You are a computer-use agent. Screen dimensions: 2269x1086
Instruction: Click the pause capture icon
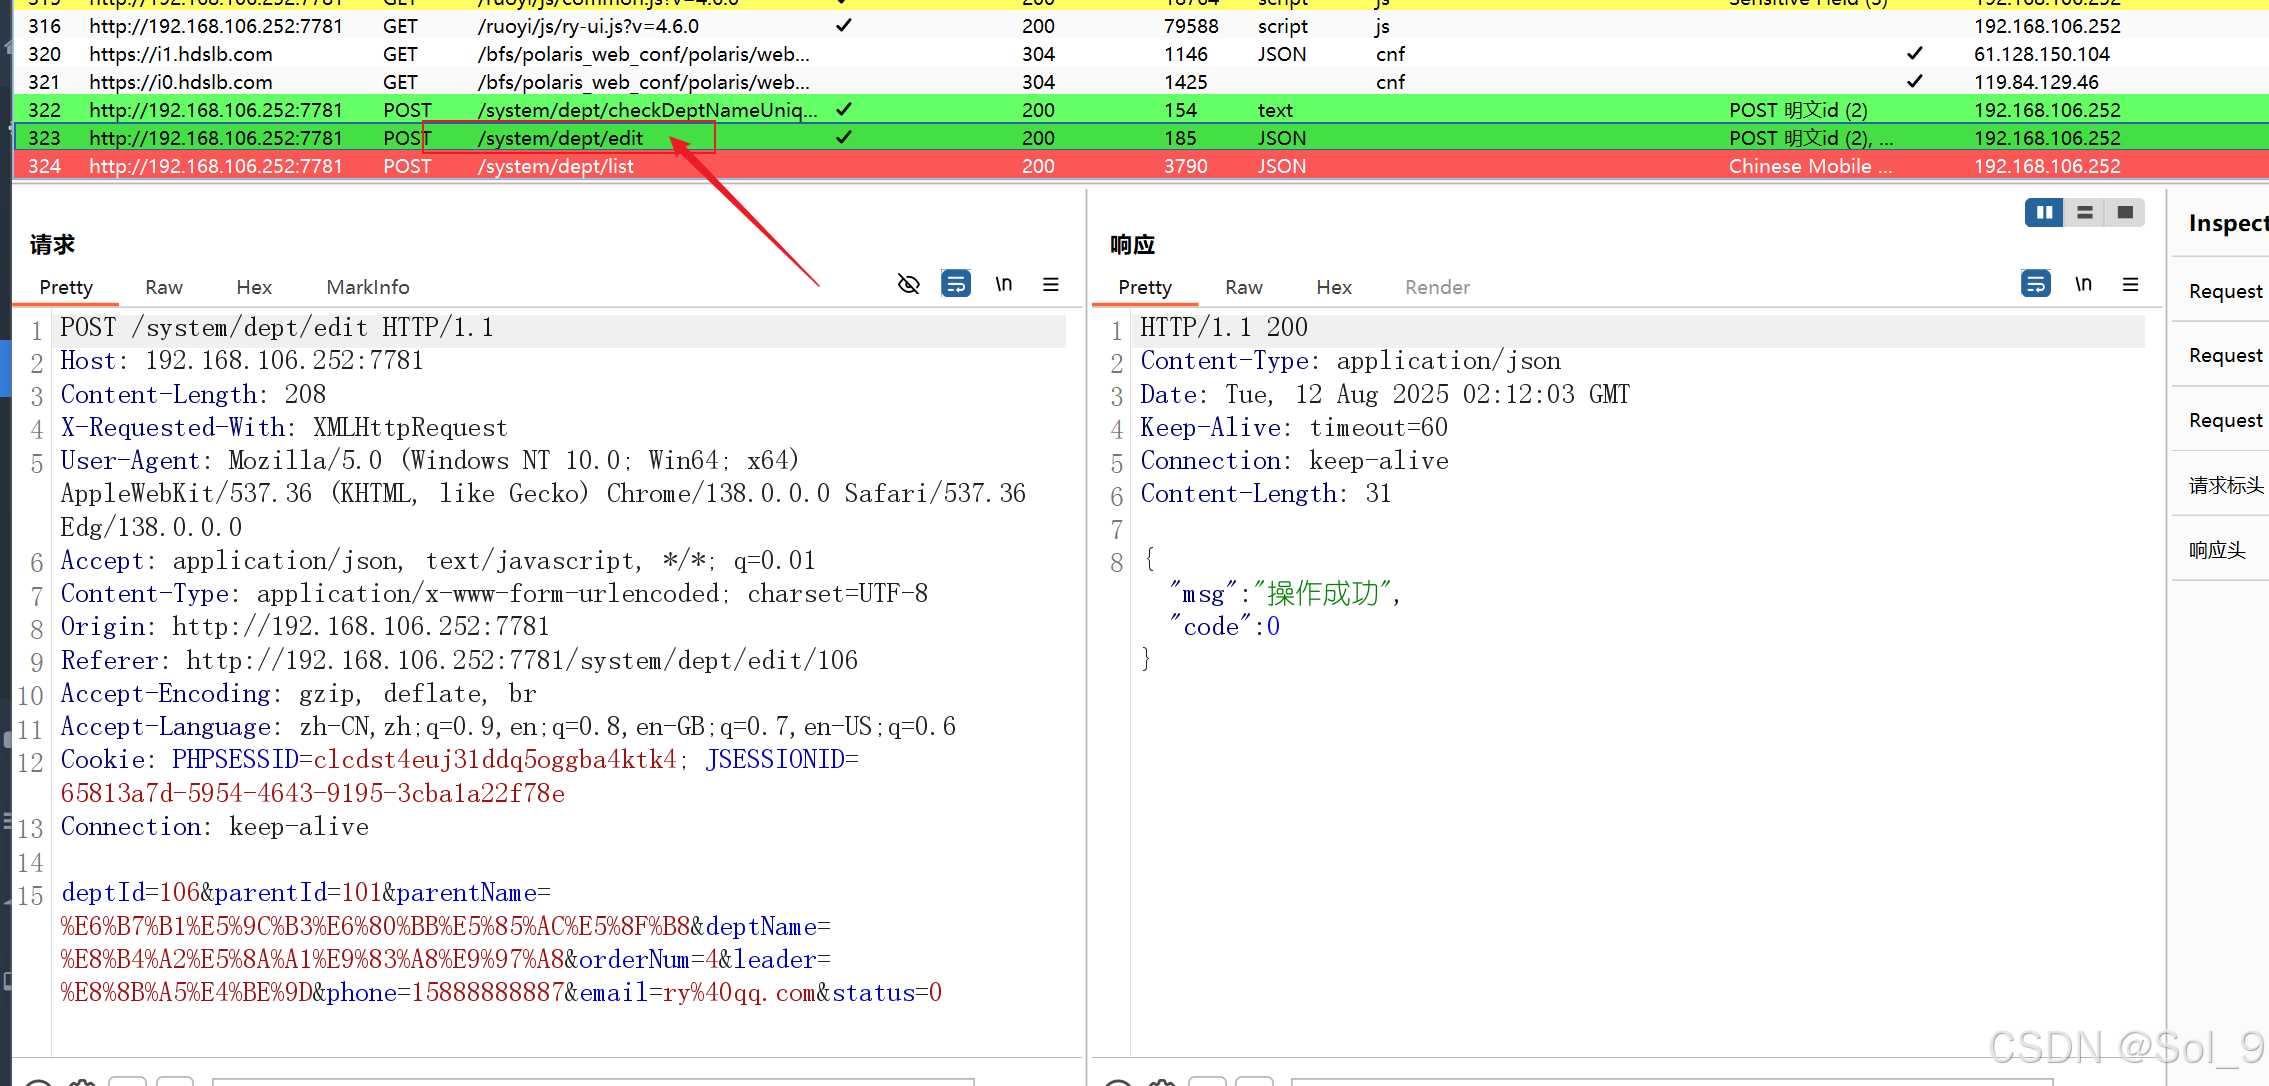(x=2043, y=212)
